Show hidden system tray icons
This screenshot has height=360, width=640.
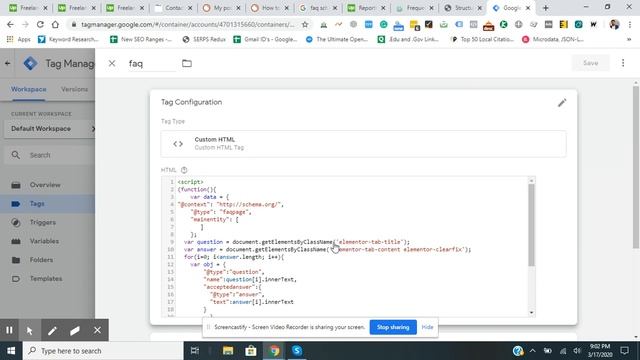point(533,351)
